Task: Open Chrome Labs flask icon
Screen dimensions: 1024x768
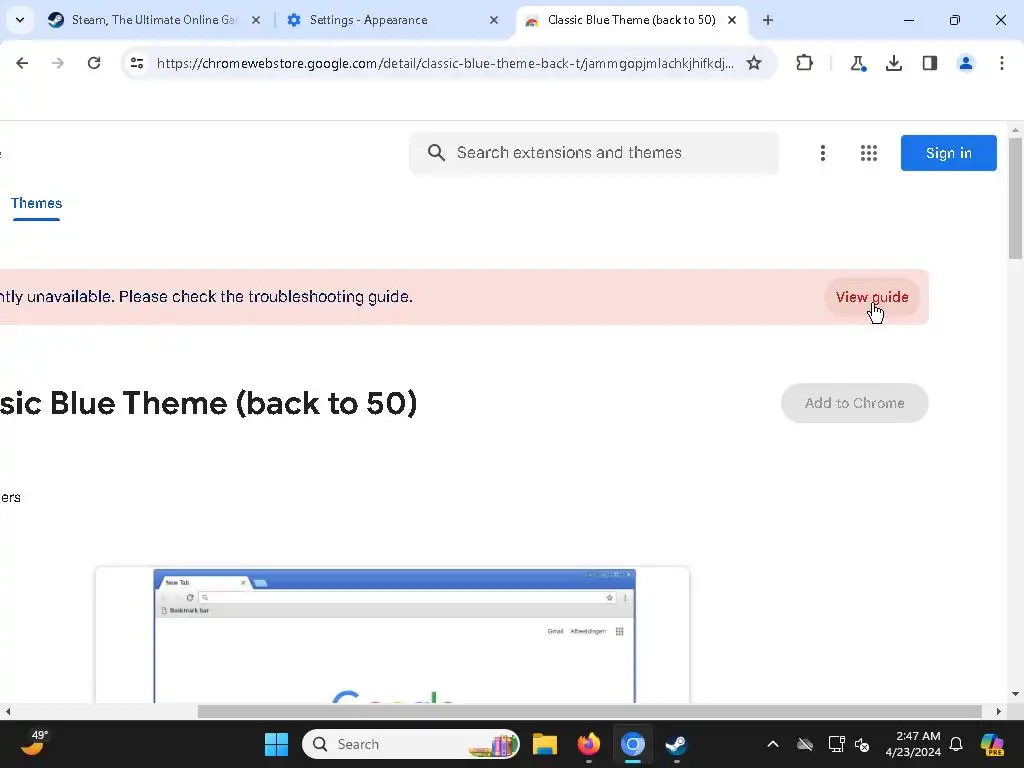Action: point(857,63)
